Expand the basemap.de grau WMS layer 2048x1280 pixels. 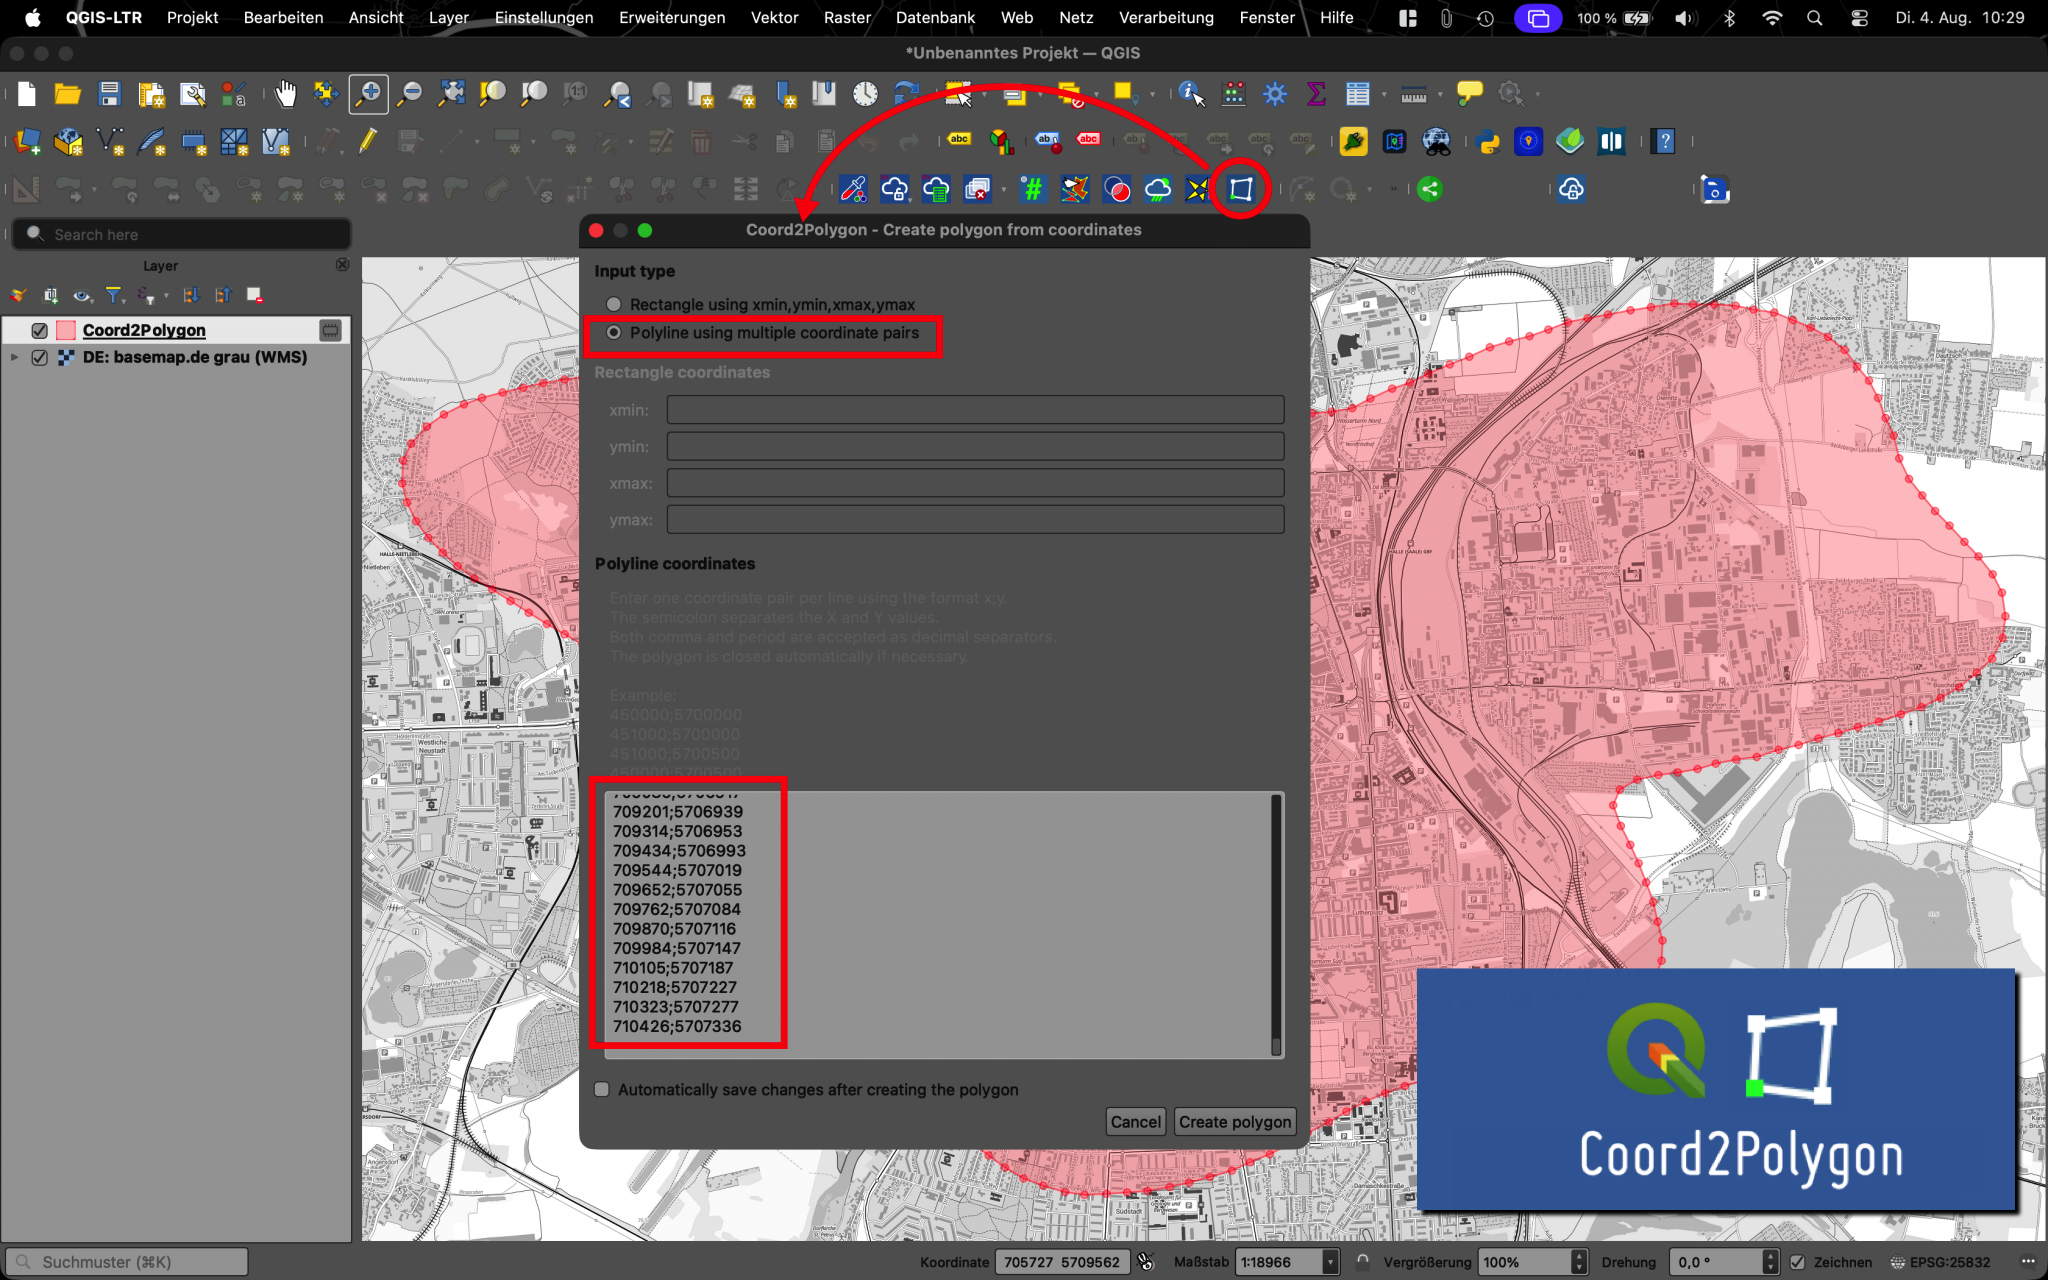click(14, 357)
